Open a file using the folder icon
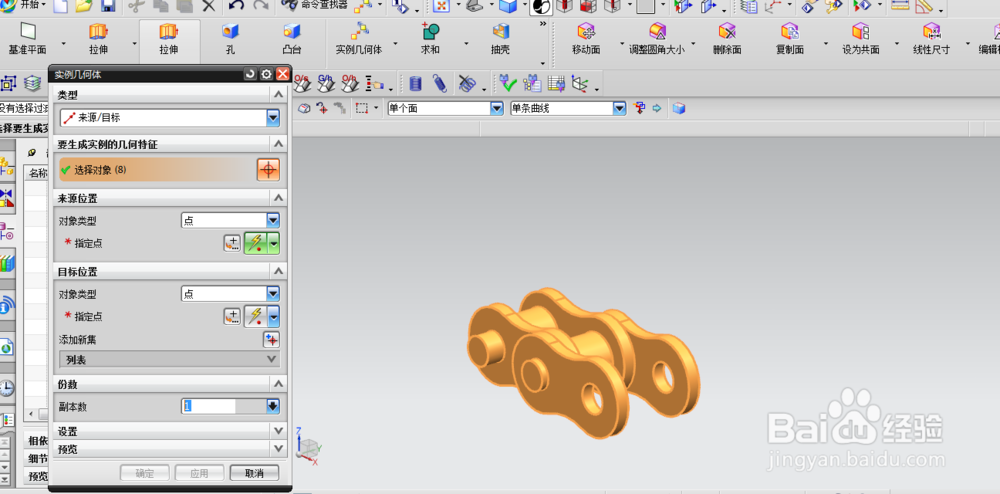Viewport: 1000px width, 494px height. [x=84, y=6]
